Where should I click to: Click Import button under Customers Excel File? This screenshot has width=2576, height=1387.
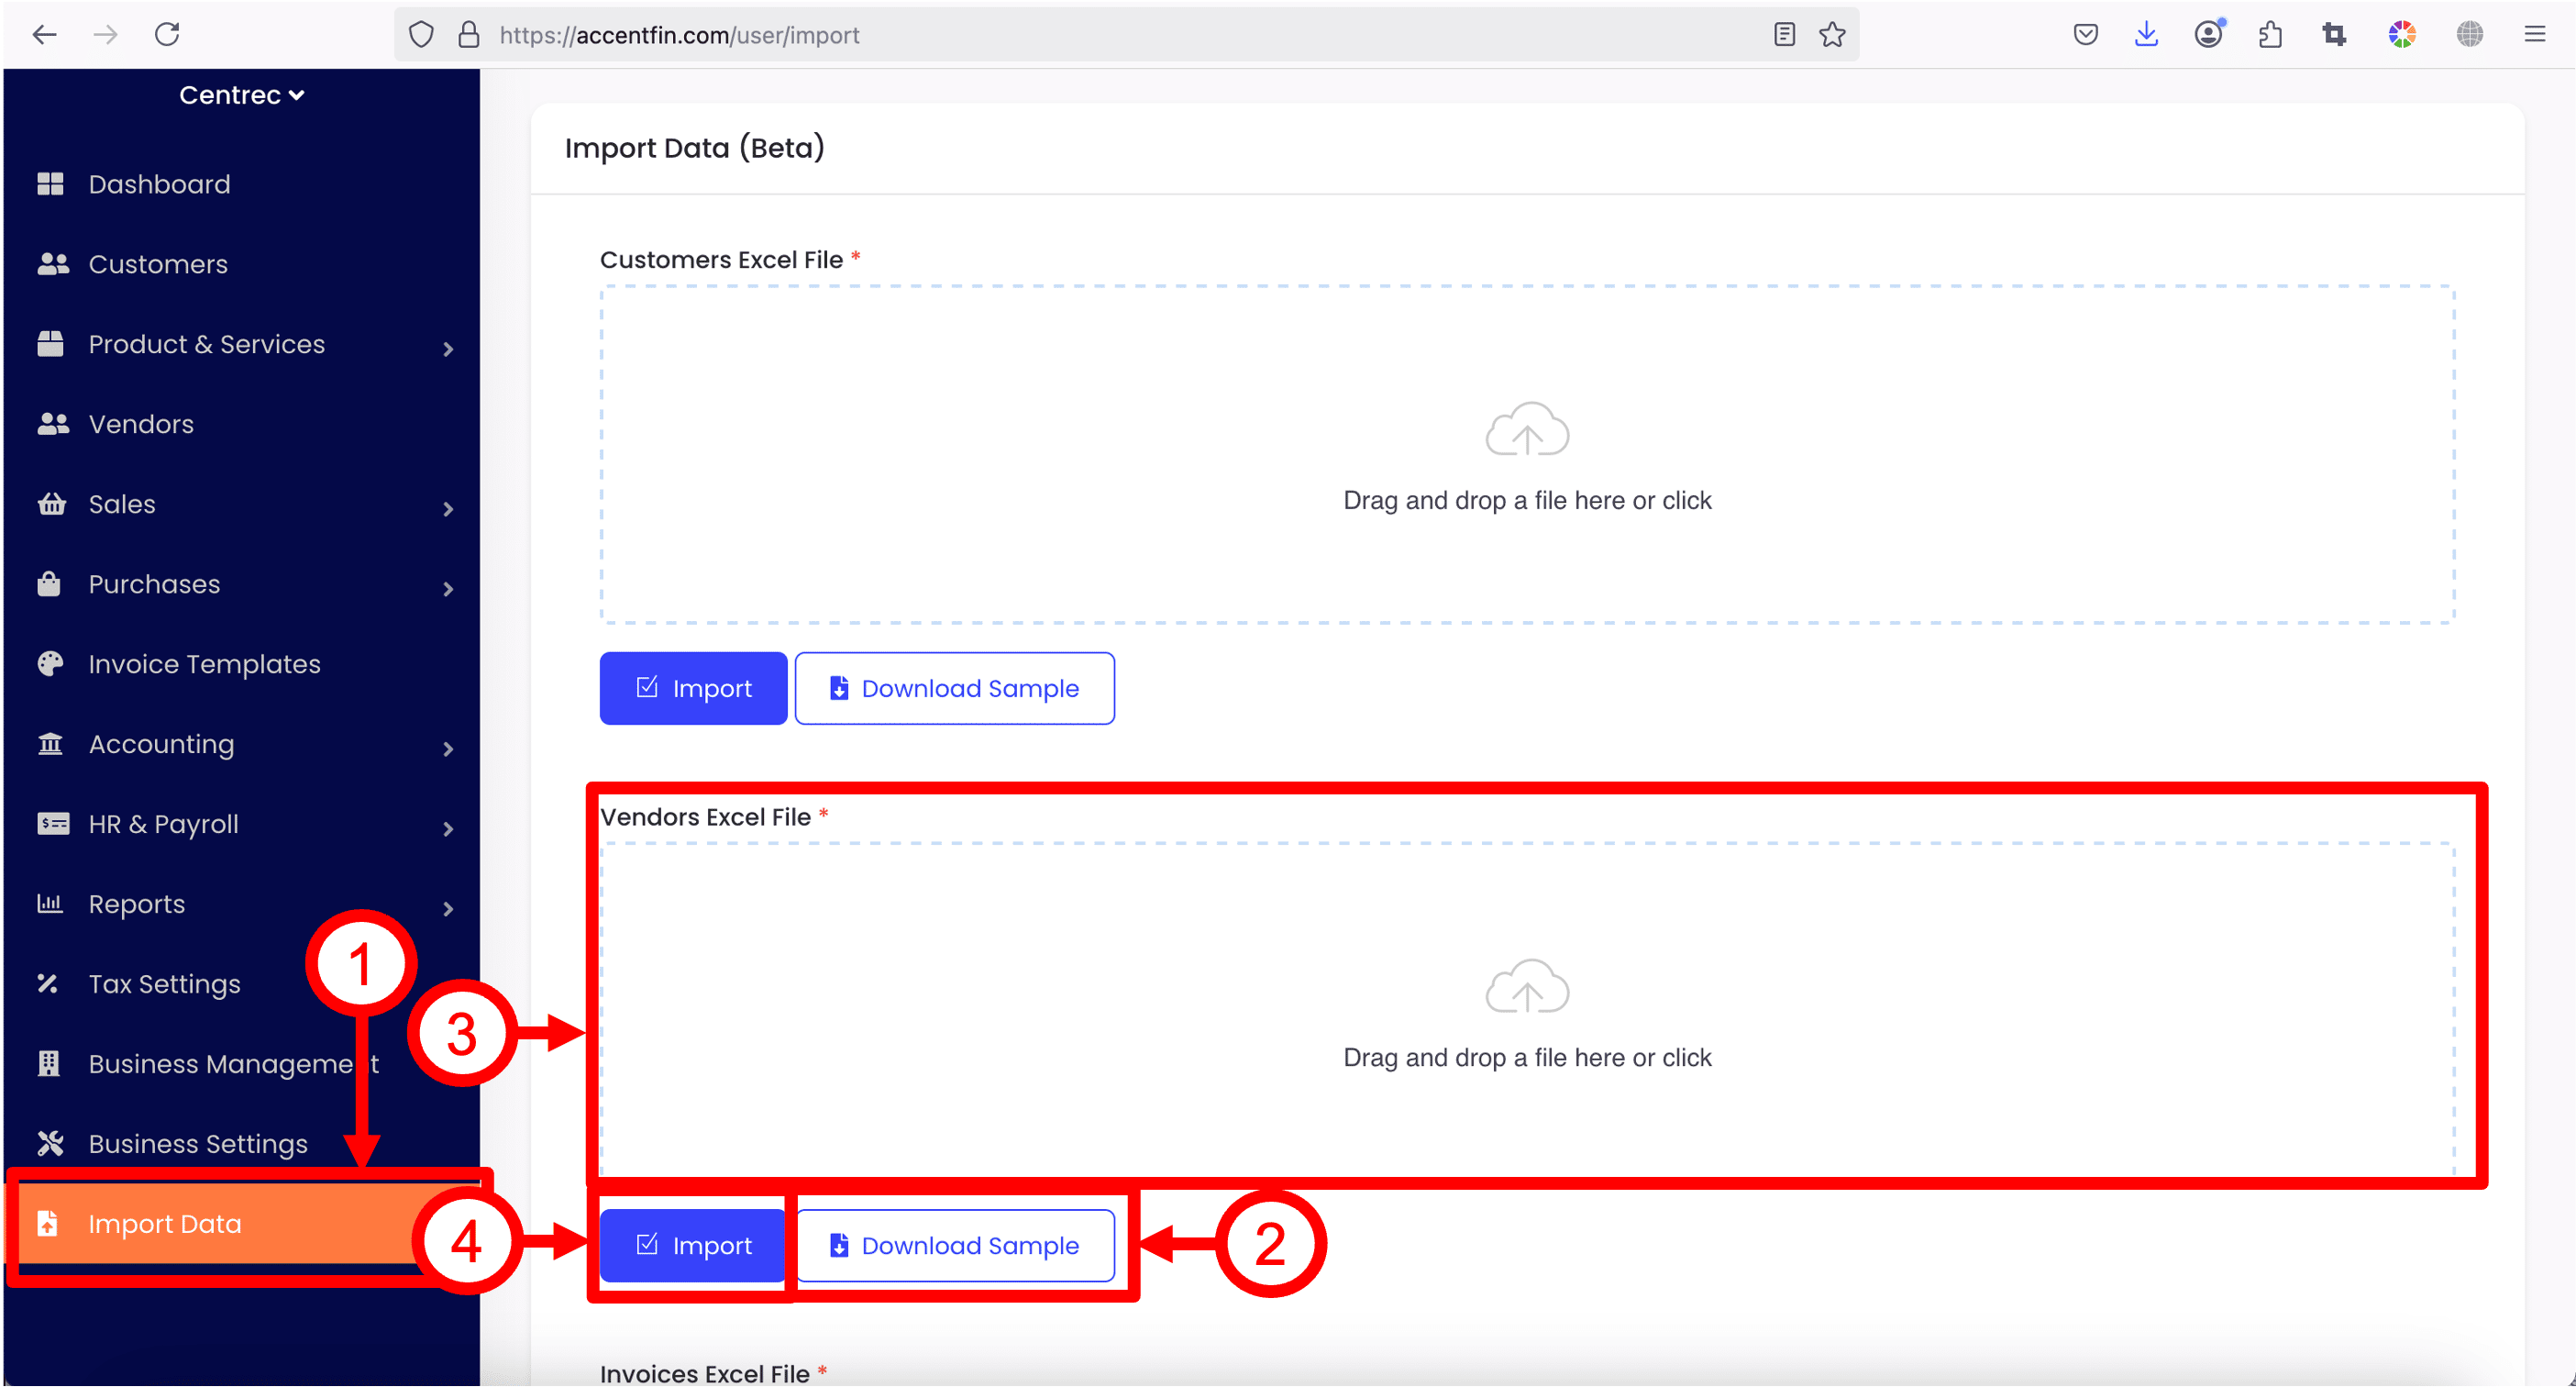coord(693,688)
